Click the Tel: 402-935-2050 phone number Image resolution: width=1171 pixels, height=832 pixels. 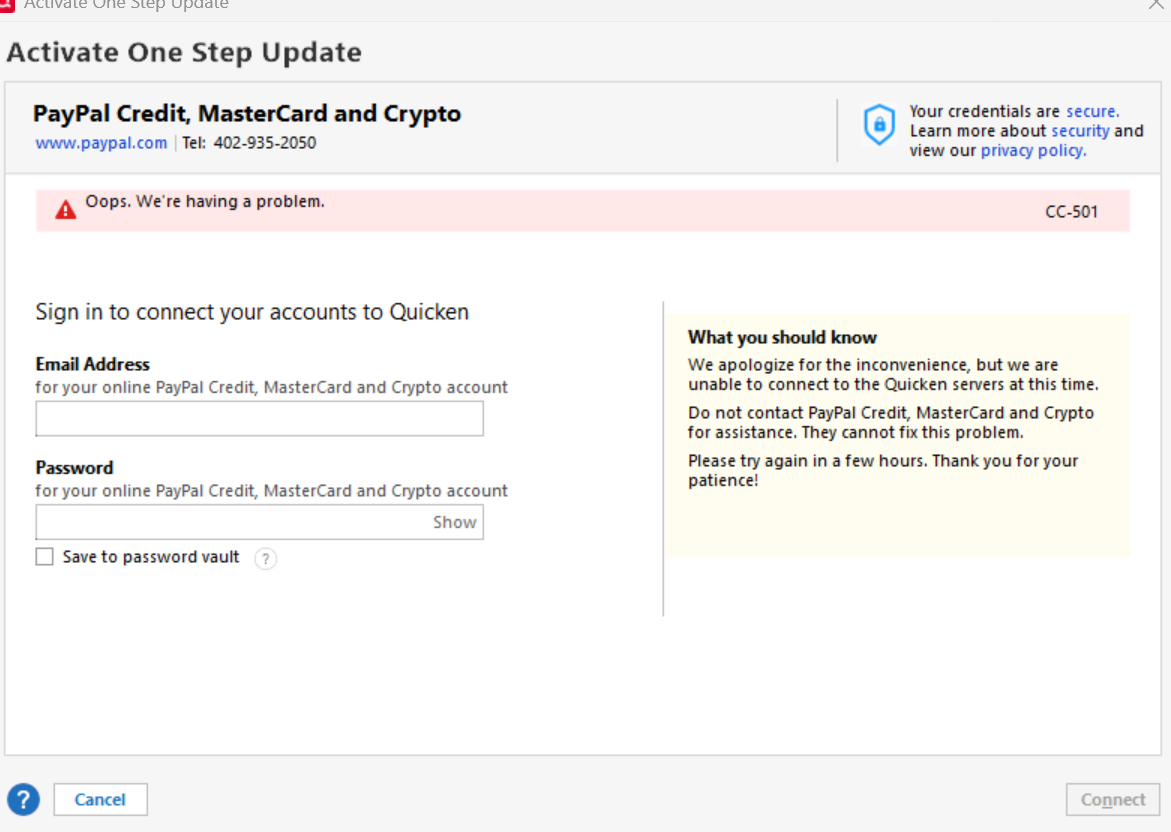249,143
